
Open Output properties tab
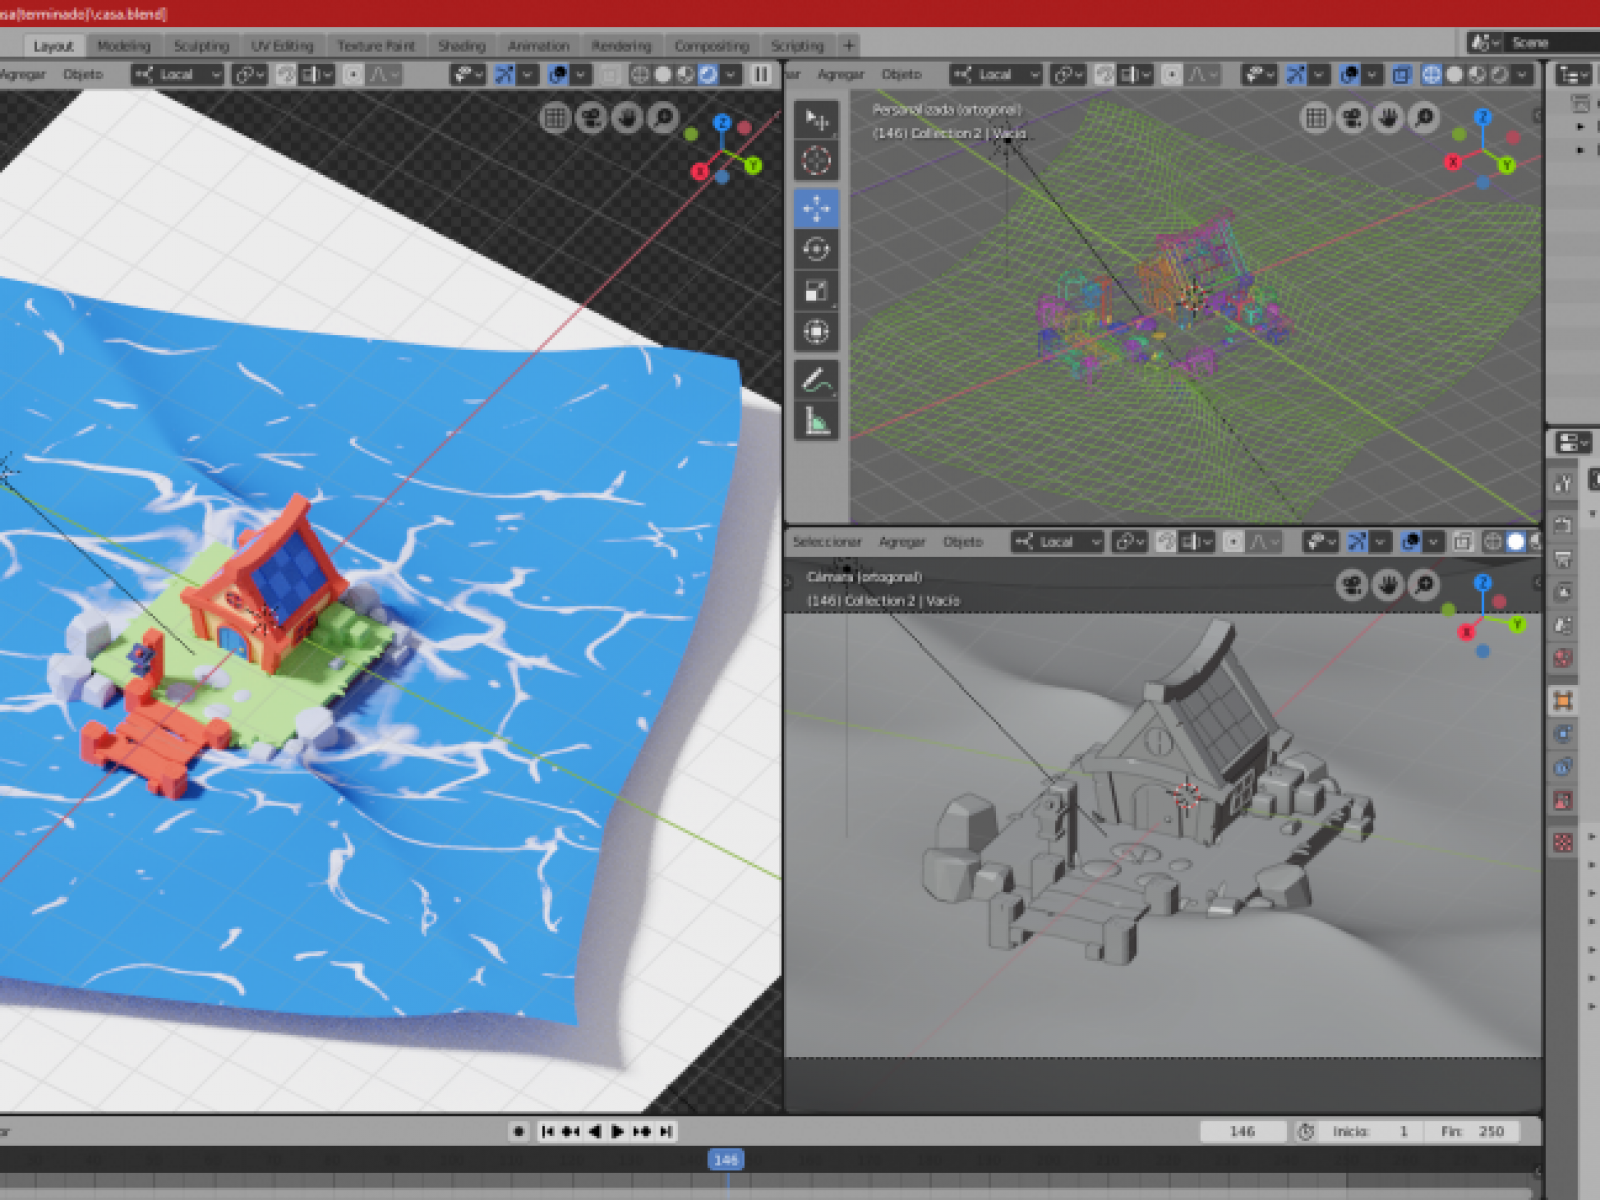(x=1563, y=558)
